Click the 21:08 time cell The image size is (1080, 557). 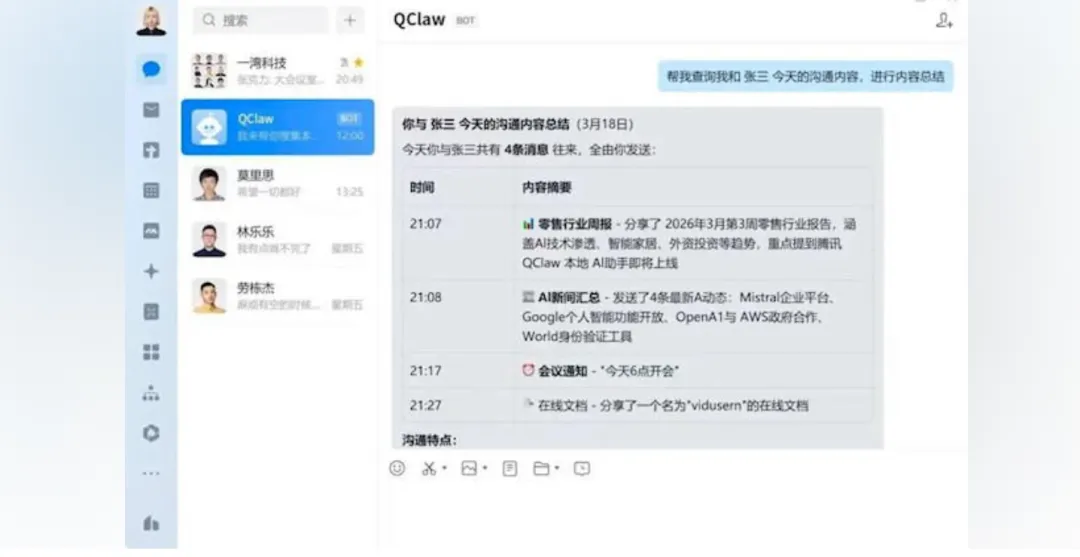click(426, 297)
